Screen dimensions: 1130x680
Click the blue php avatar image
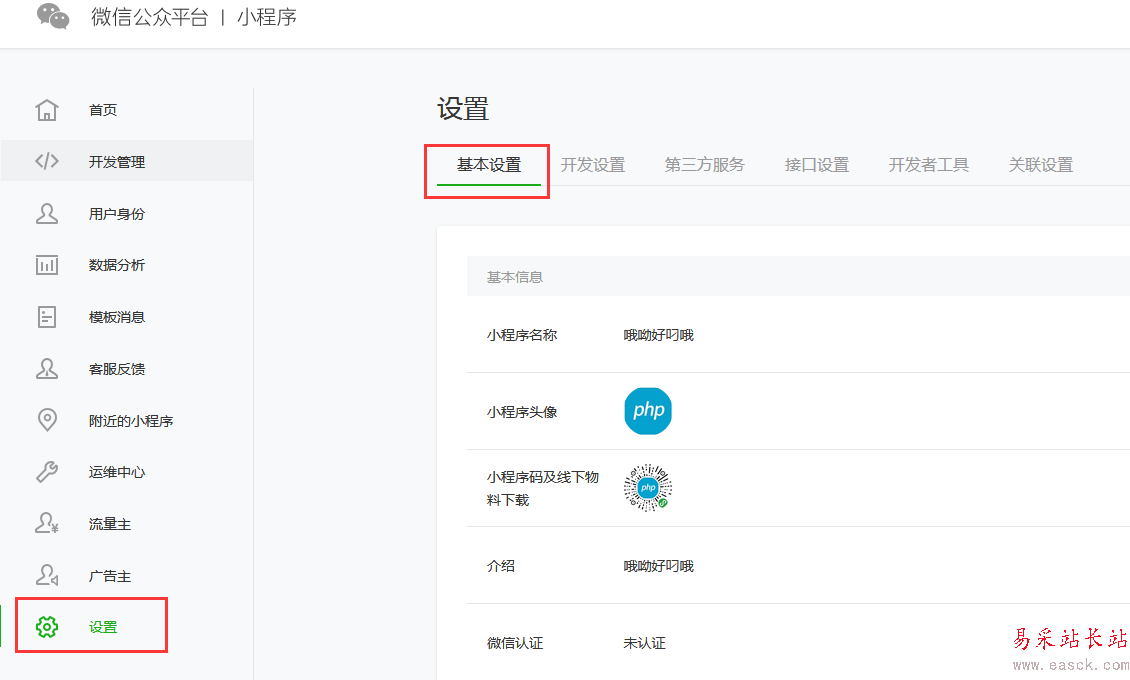click(648, 411)
